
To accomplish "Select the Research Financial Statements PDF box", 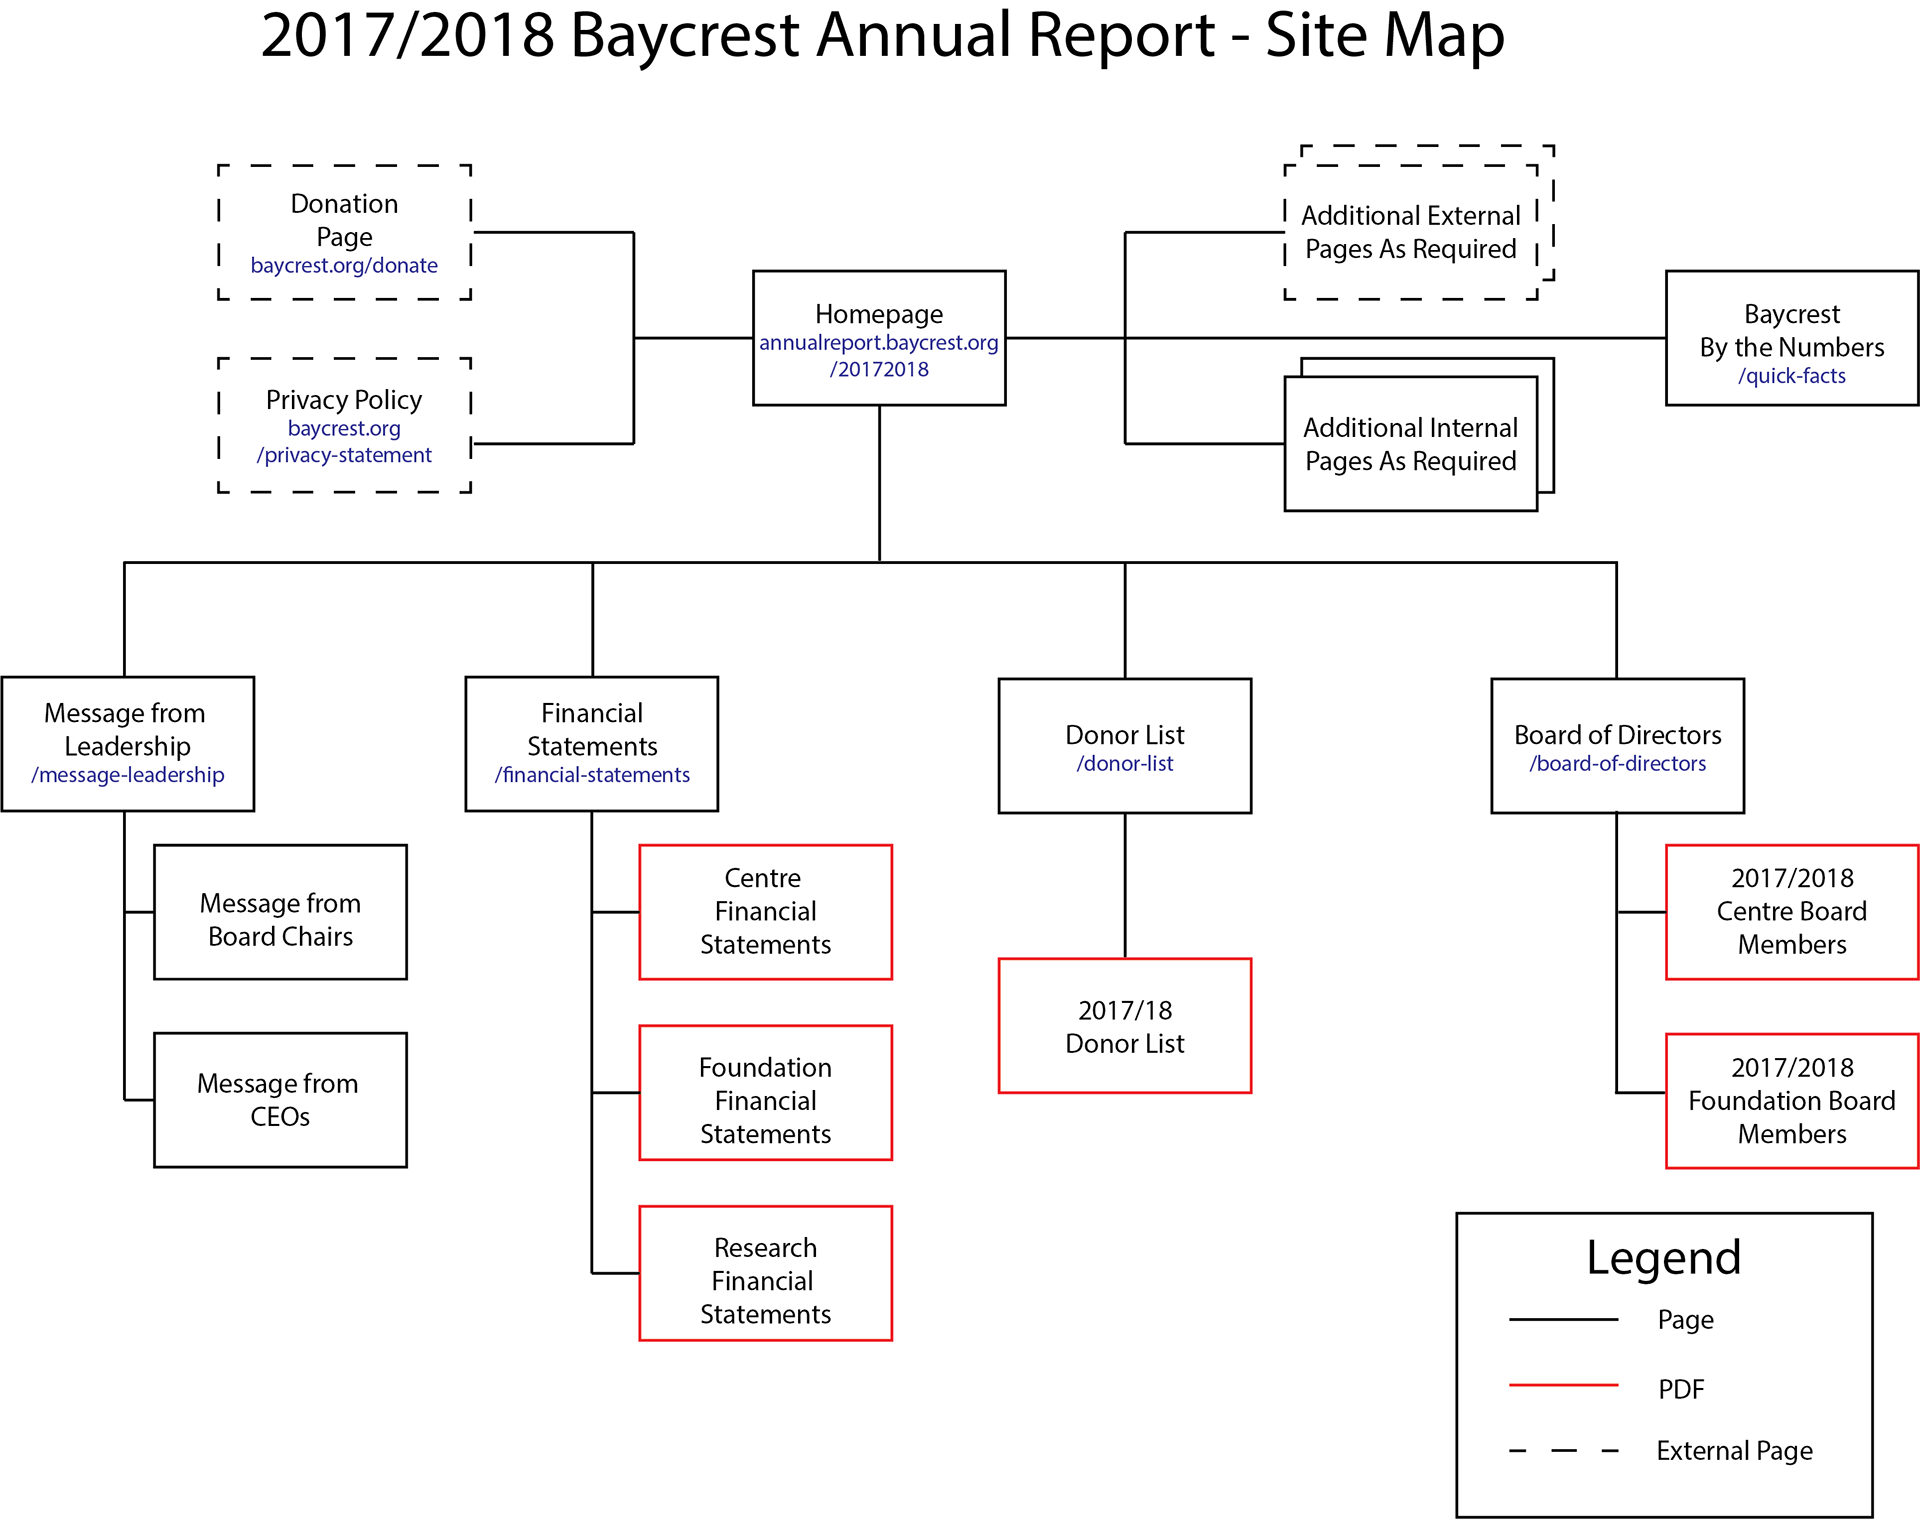I will pyautogui.click(x=766, y=1273).
